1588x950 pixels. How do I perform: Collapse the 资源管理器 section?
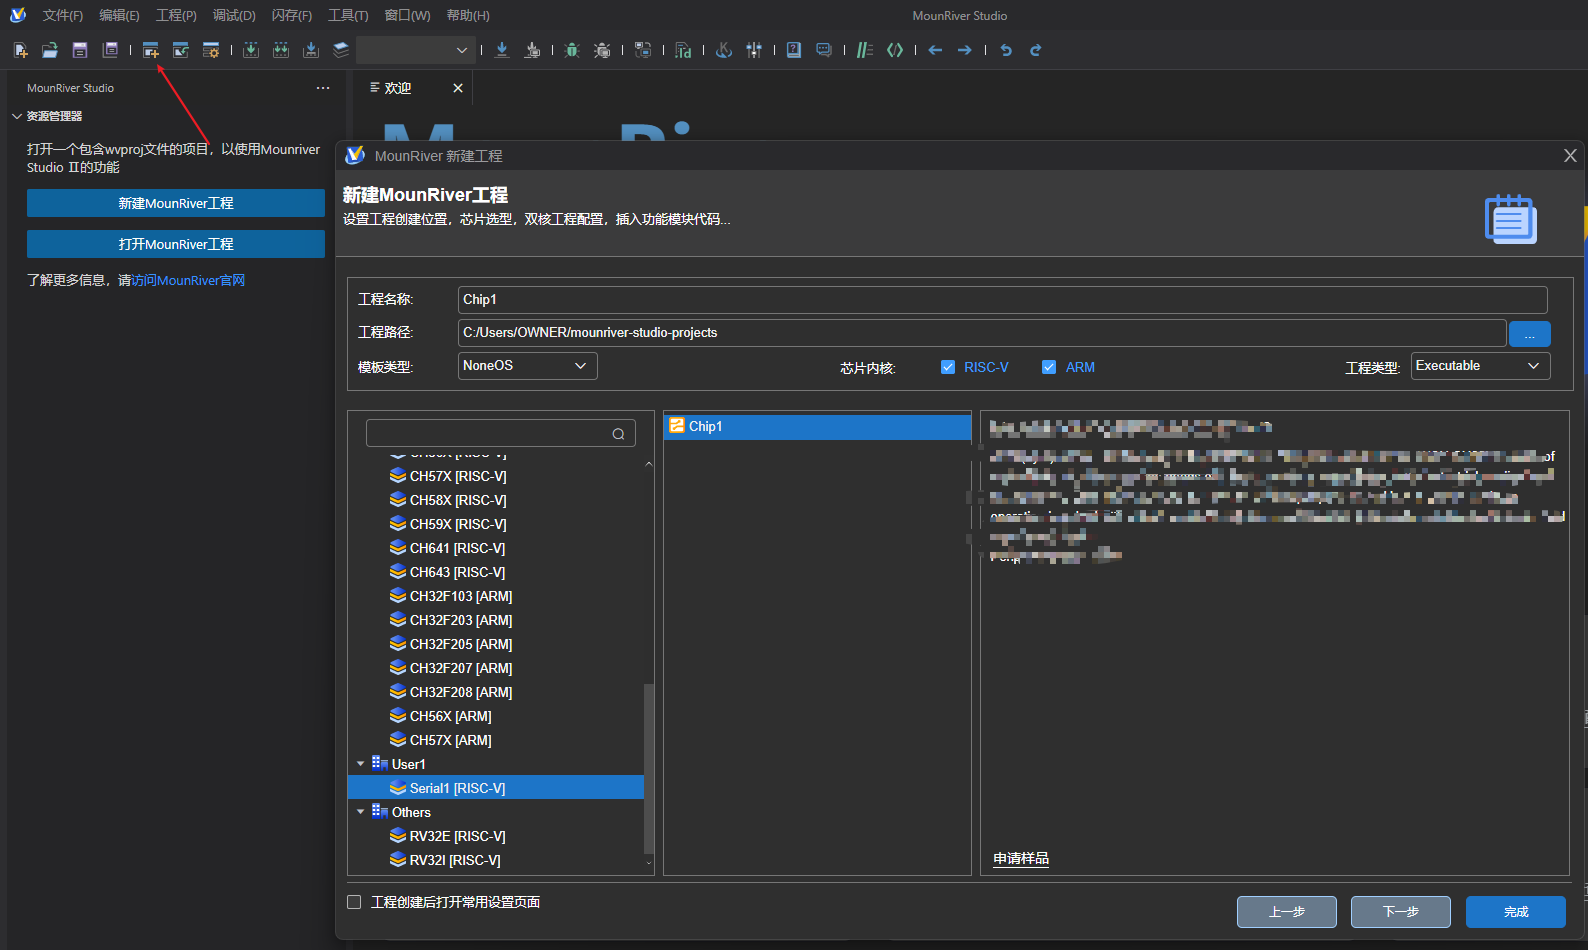tap(17, 116)
